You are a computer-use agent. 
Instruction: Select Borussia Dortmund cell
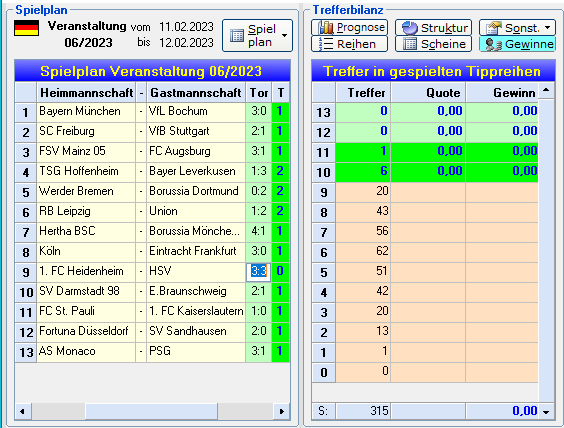[x=196, y=191]
